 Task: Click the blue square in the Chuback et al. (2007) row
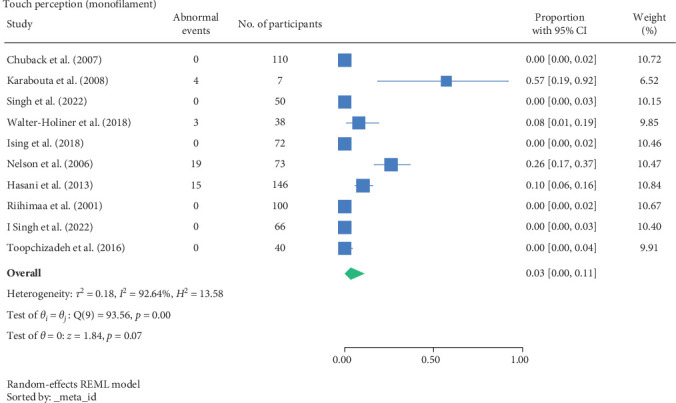pos(345,60)
